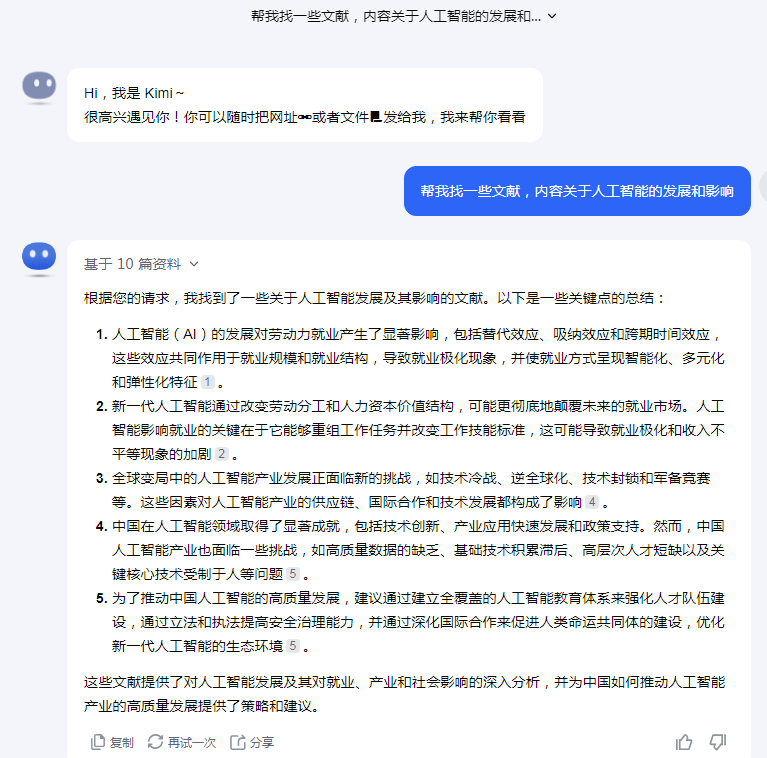This screenshot has height=758, width=767.
Task: Click Kimi avatar beside greeting message
Action: [x=39, y=87]
